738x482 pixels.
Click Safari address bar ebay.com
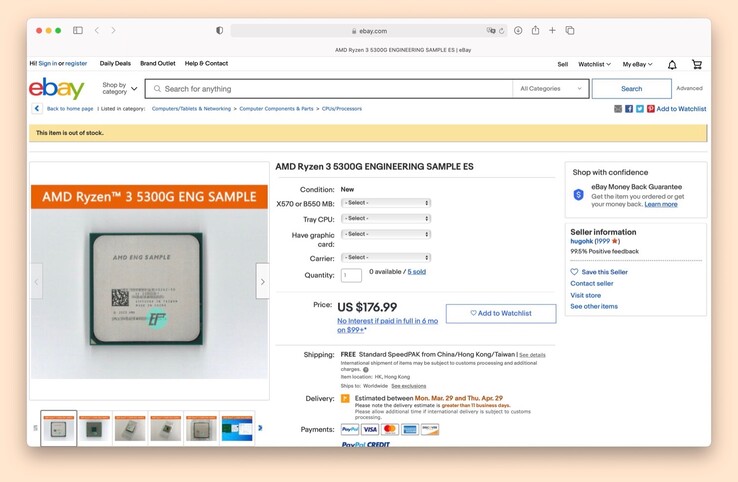tap(369, 31)
